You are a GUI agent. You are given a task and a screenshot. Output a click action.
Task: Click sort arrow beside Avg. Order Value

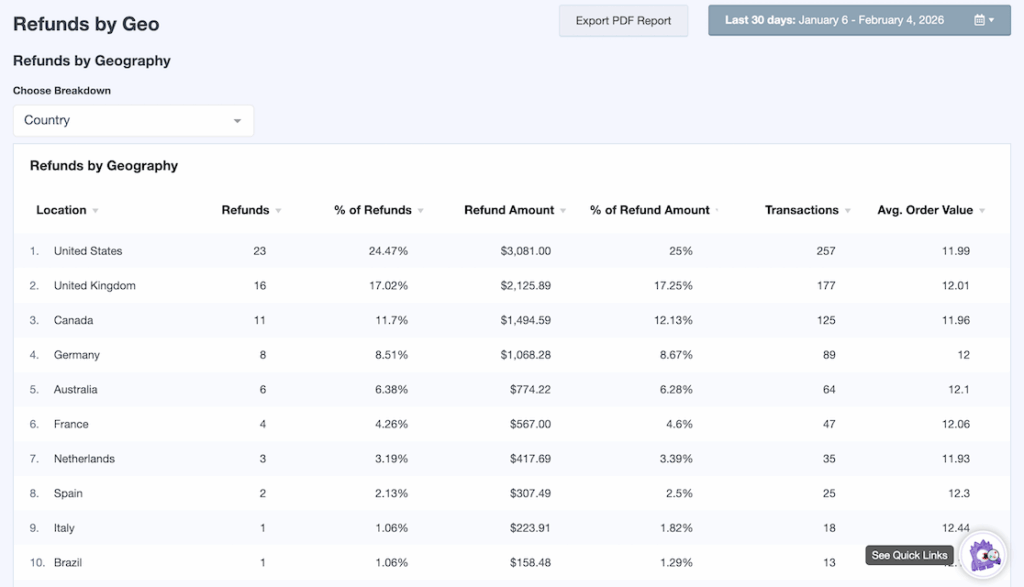point(982,211)
